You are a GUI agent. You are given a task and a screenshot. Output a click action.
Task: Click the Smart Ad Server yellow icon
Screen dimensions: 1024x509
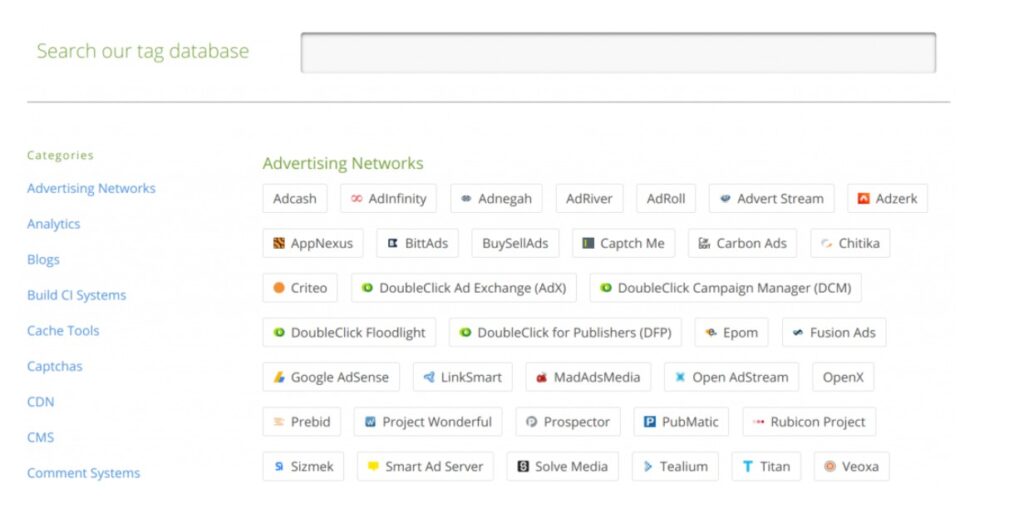[x=374, y=467]
